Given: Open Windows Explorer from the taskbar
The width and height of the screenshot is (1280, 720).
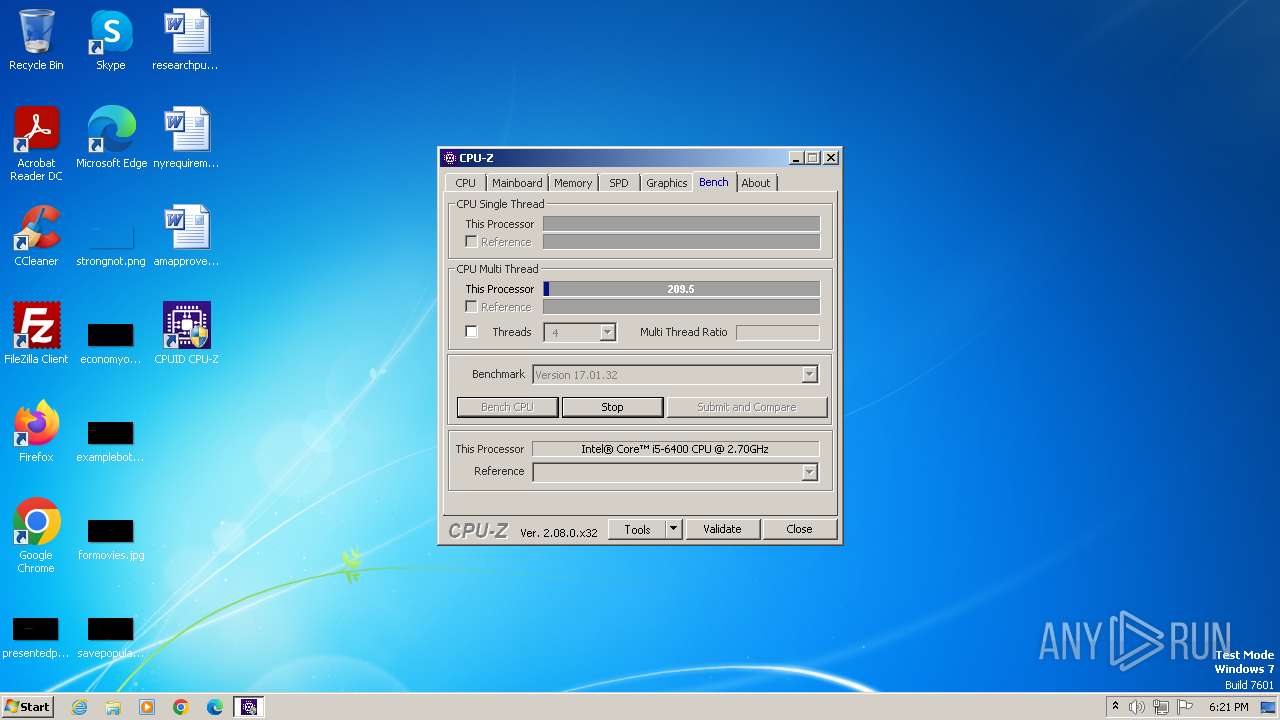Looking at the screenshot, I should tap(113, 707).
